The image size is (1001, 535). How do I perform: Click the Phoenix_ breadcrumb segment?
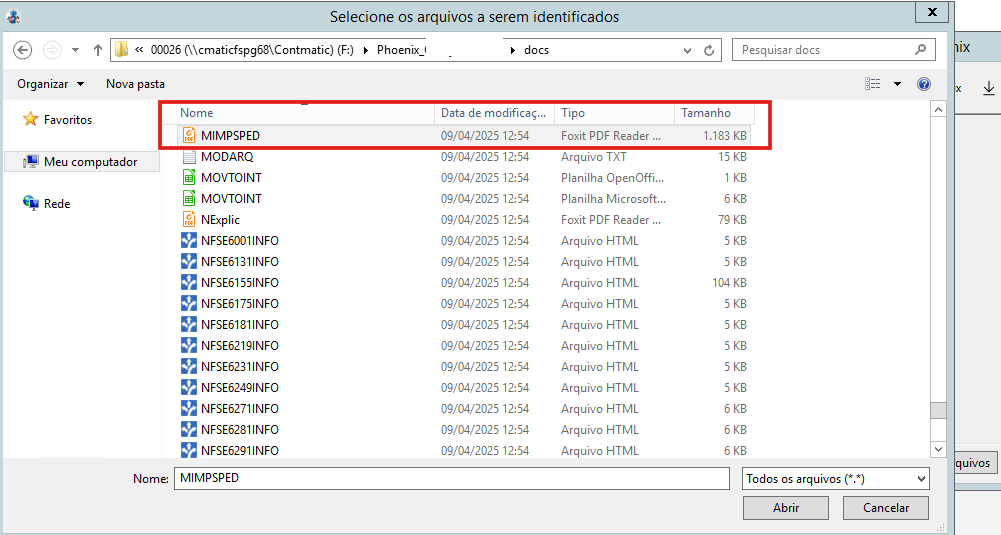(402, 50)
